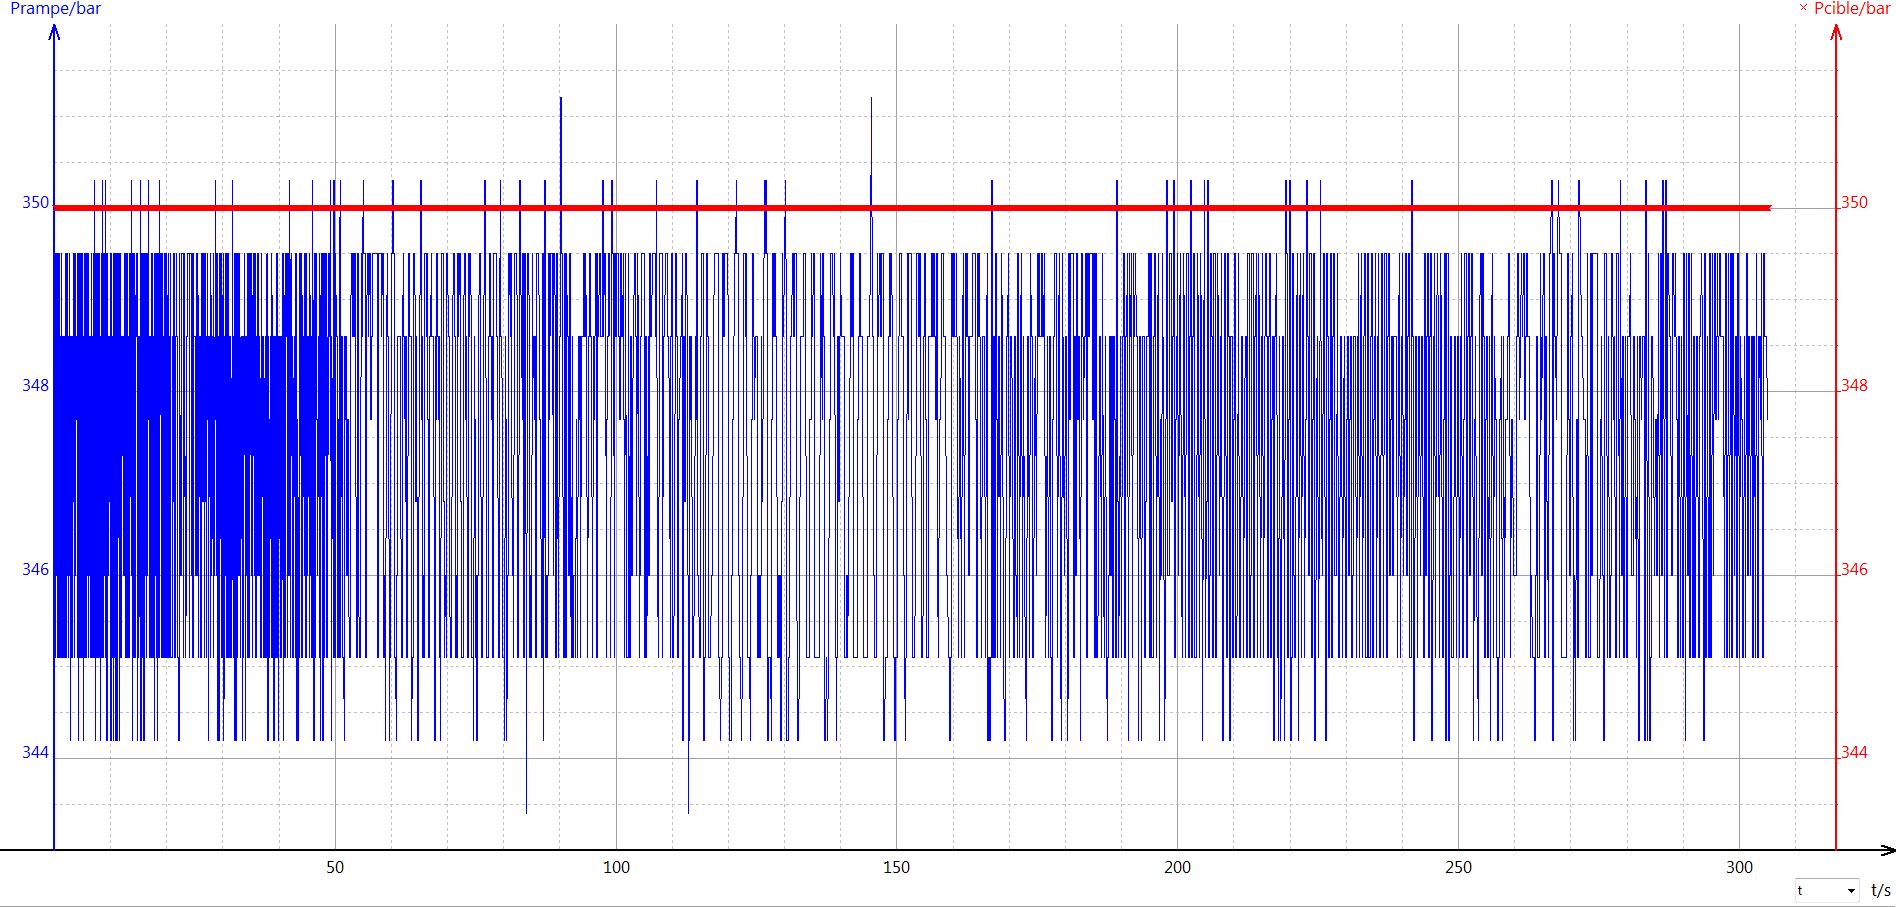Image resolution: width=1896 pixels, height=907 pixels.
Task: Click the × marker beside Pcible/bar
Action: tap(1803, 8)
